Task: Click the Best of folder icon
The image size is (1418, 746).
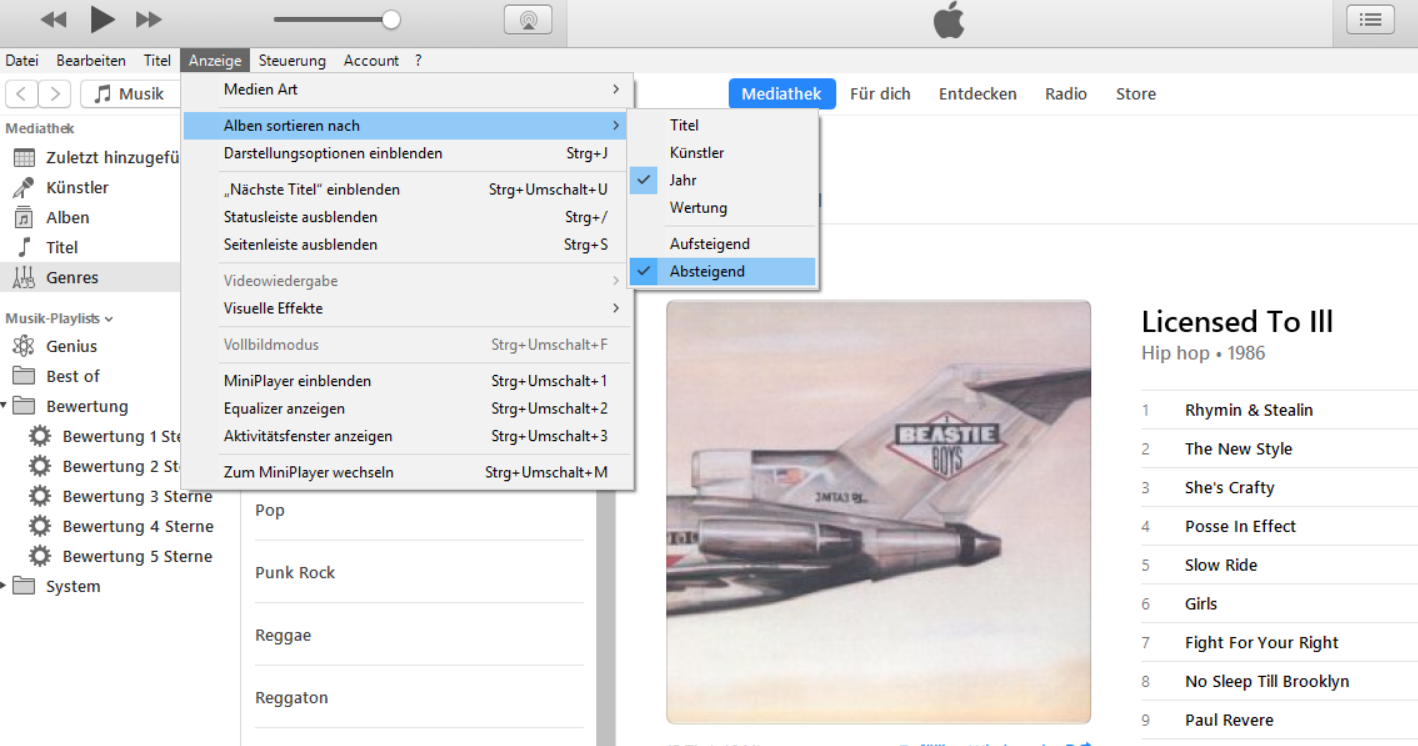Action: (24, 376)
